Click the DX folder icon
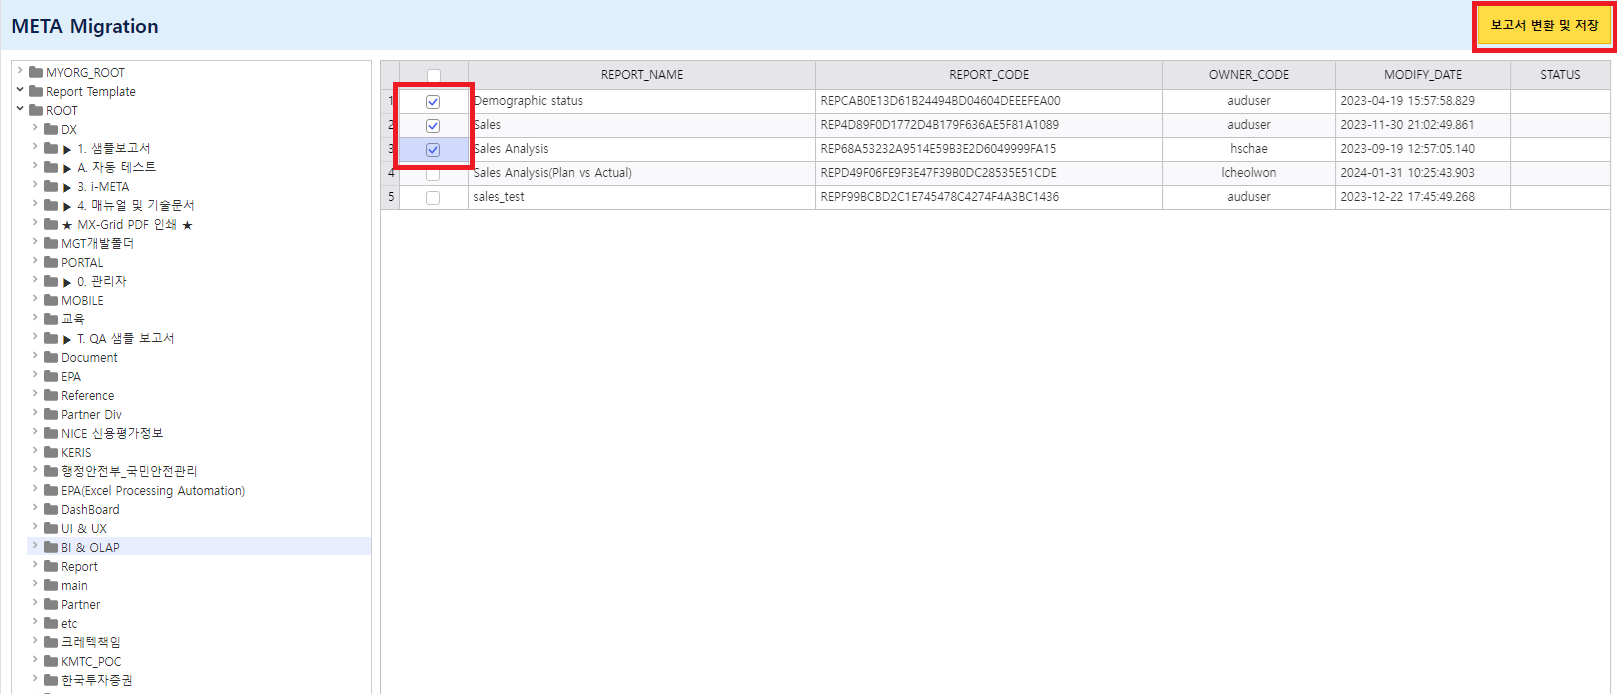Image resolution: width=1617 pixels, height=694 pixels. click(51, 129)
